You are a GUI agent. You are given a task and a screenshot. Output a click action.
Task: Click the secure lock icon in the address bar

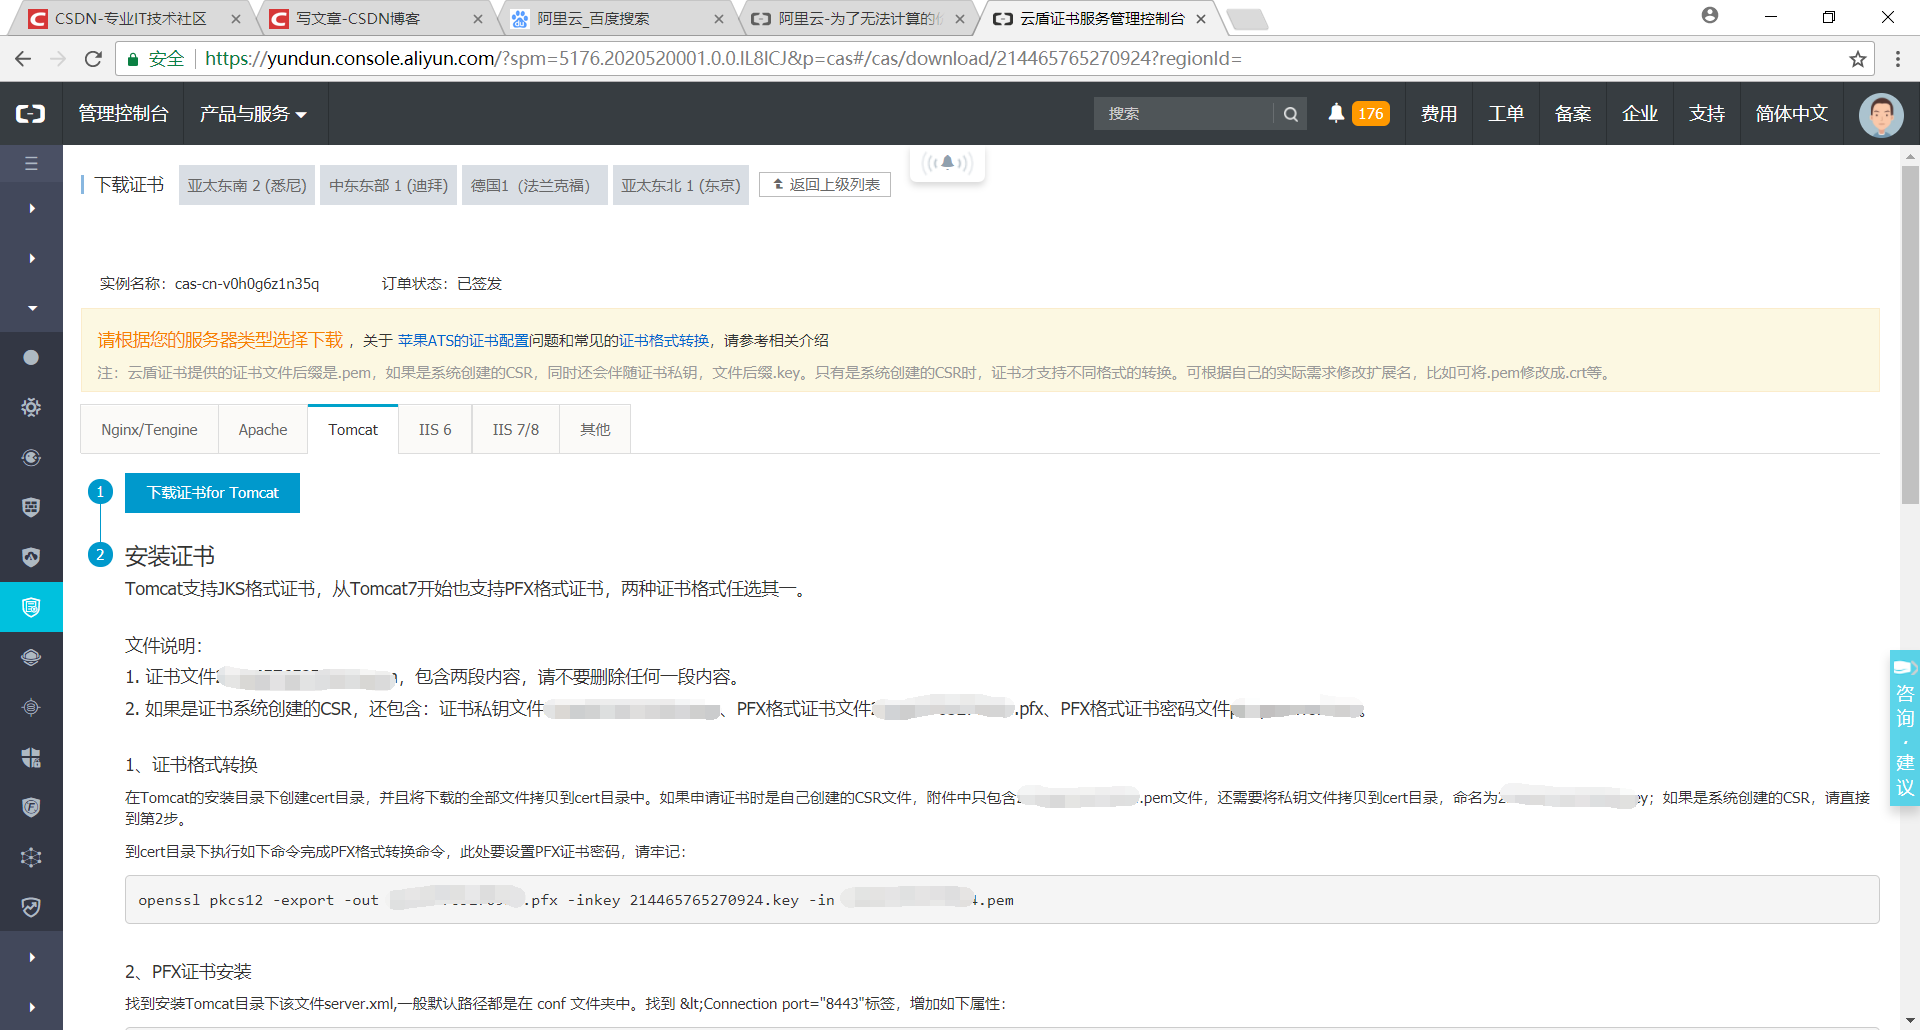coord(132,59)
